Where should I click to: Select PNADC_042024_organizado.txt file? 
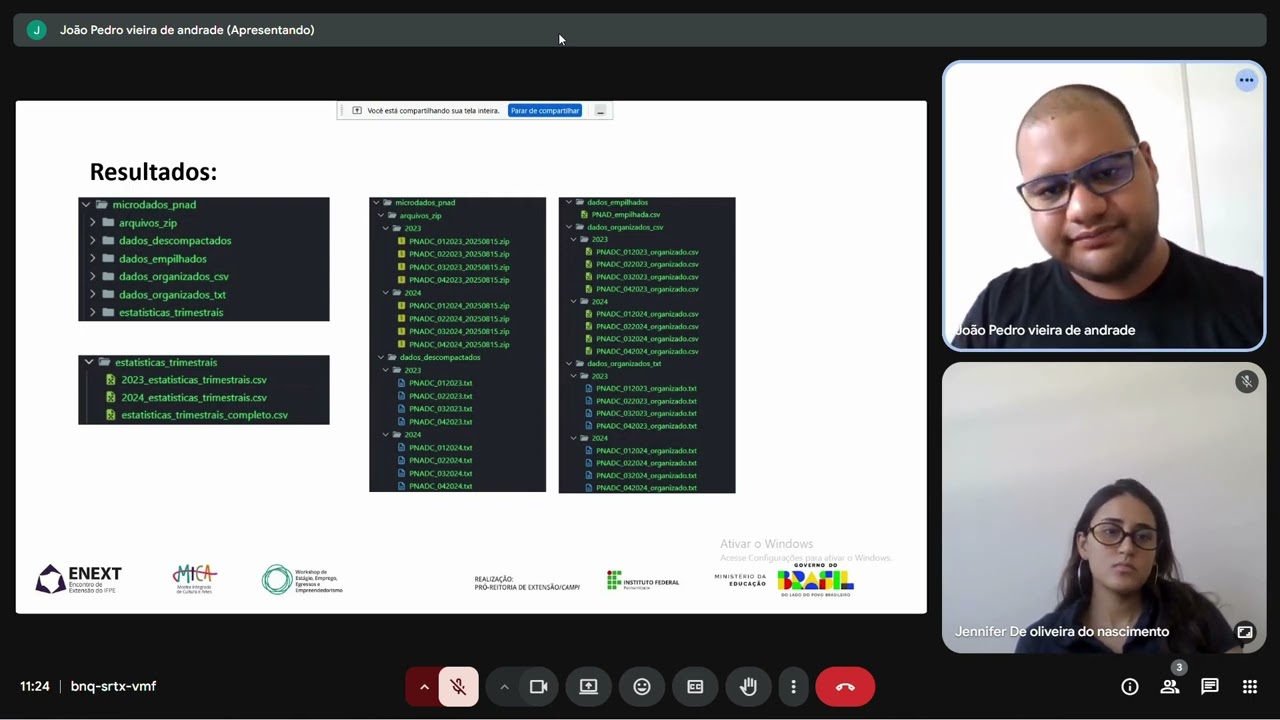click(x=646, y=488)
